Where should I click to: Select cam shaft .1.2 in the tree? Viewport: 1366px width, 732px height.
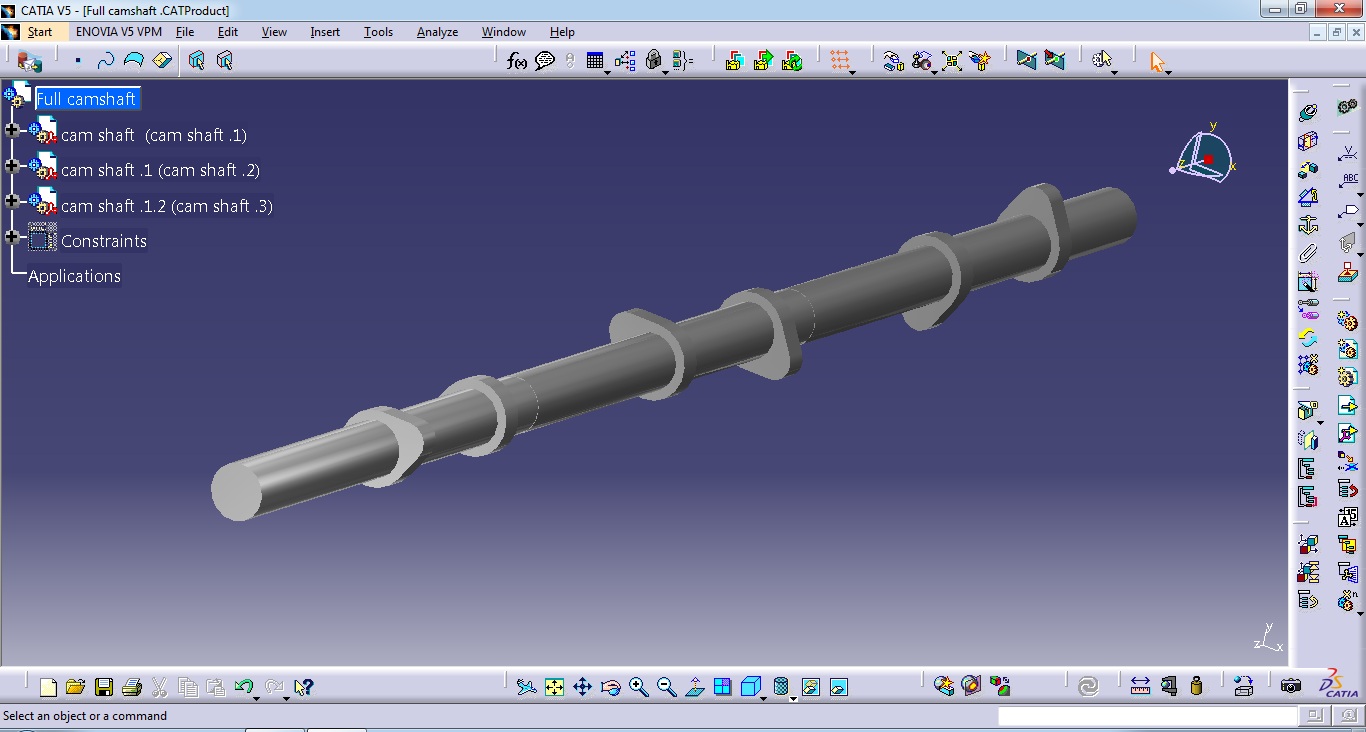coord(166,205)
